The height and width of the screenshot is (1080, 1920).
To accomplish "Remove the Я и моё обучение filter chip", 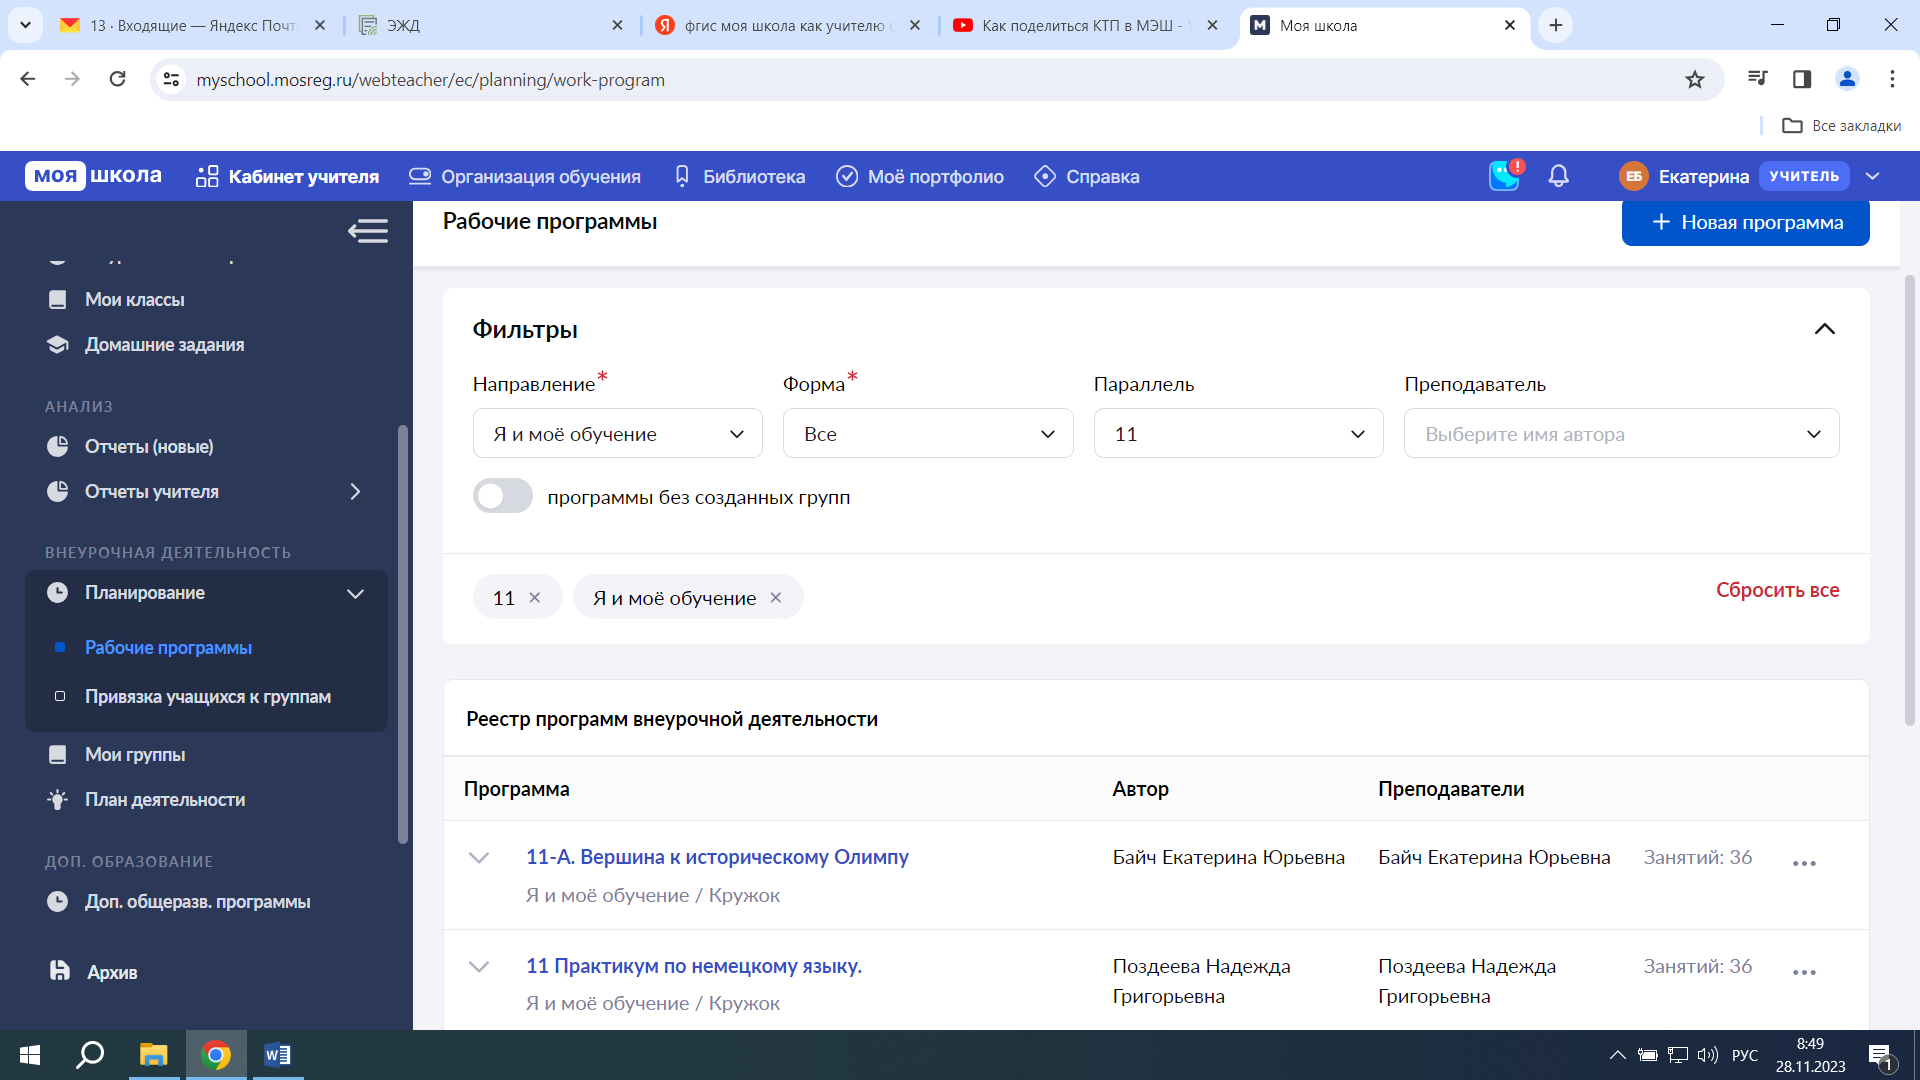I will [x=775, y=598].
